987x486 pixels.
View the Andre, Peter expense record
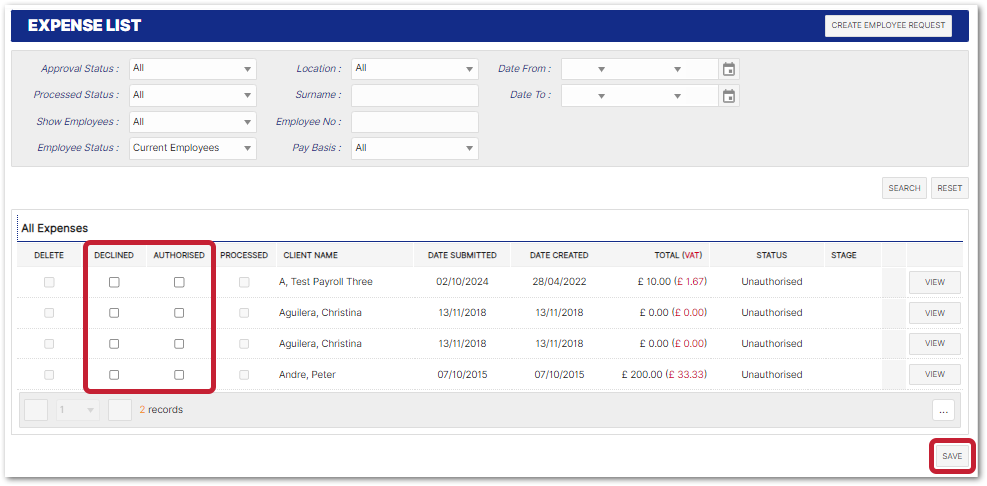pyautogui.click(x=934, y=375)
